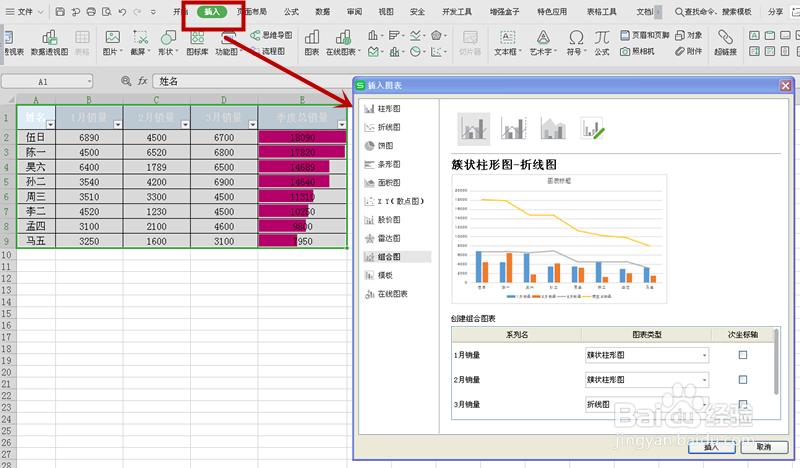Click the 插入 button in dialog
Screen dimensions: 800x468
click(711, 447)
